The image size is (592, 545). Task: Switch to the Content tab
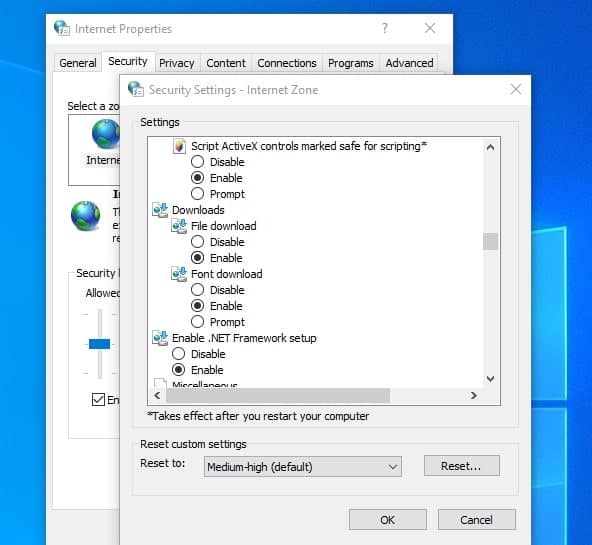(x=226, y=63)
